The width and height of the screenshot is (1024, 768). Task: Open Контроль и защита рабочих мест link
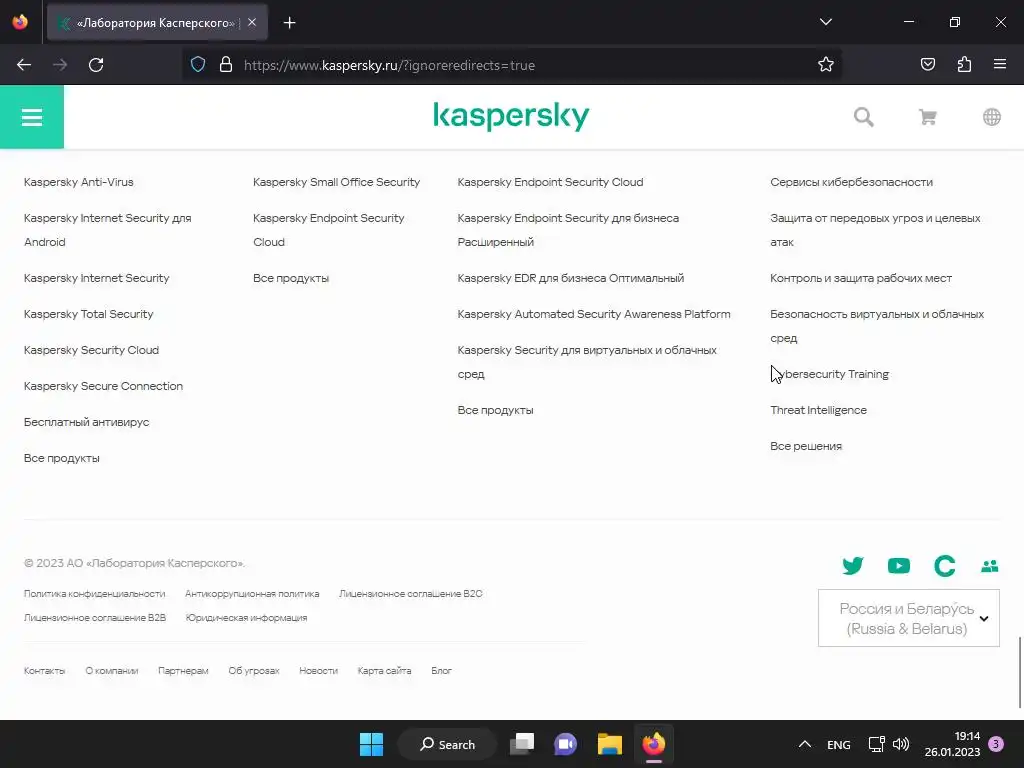[861, 278]
